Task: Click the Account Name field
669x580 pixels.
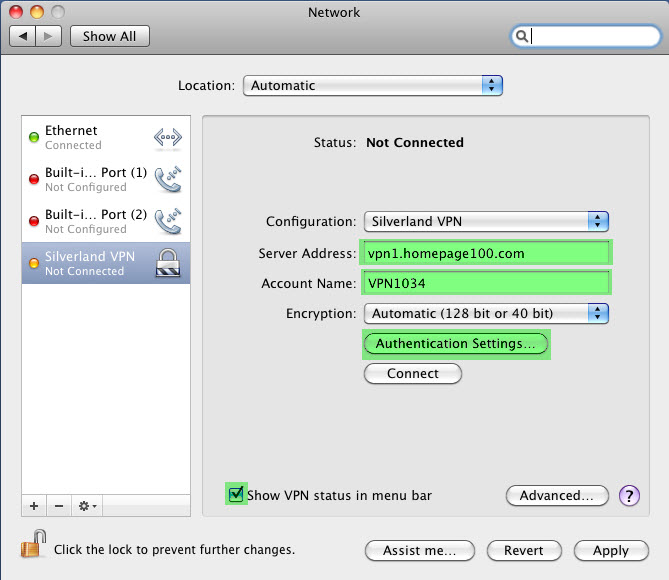Action: tap(486, 283)
